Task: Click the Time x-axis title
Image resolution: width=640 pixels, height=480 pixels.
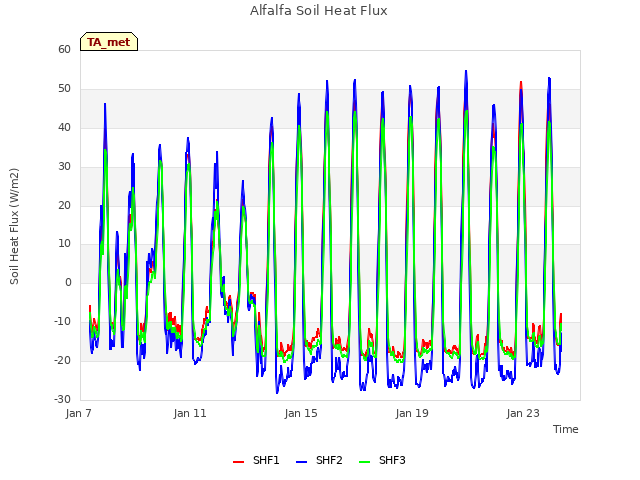Action: click(x=566, y=429)
